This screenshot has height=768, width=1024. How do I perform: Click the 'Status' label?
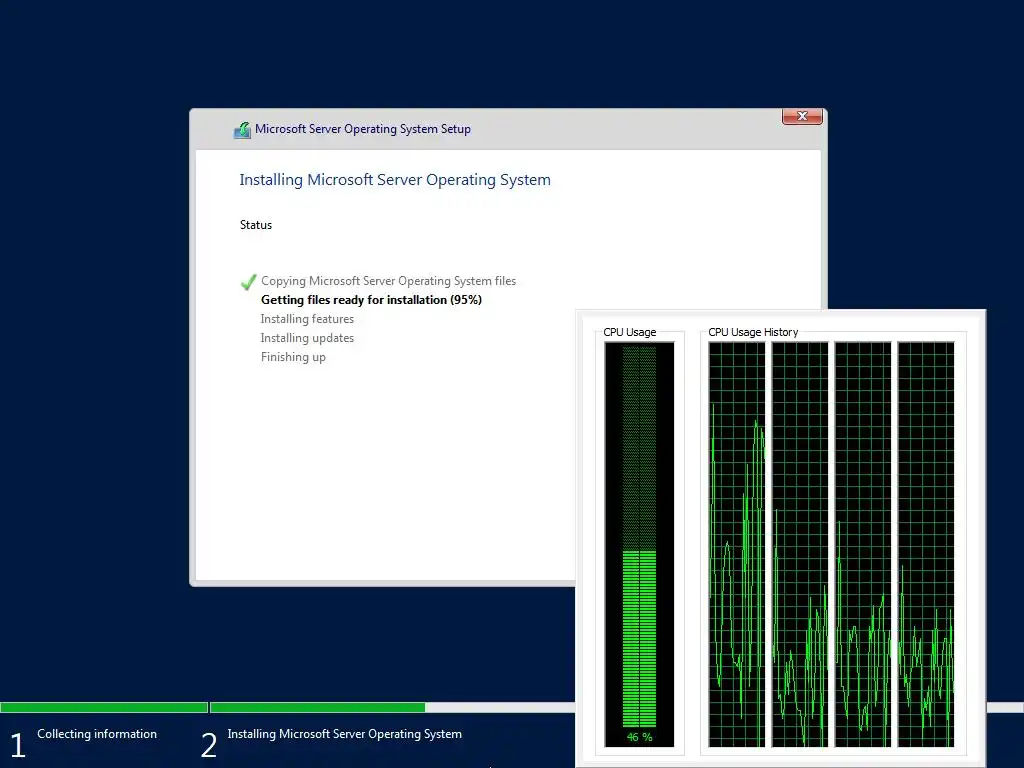coord(255,225)
